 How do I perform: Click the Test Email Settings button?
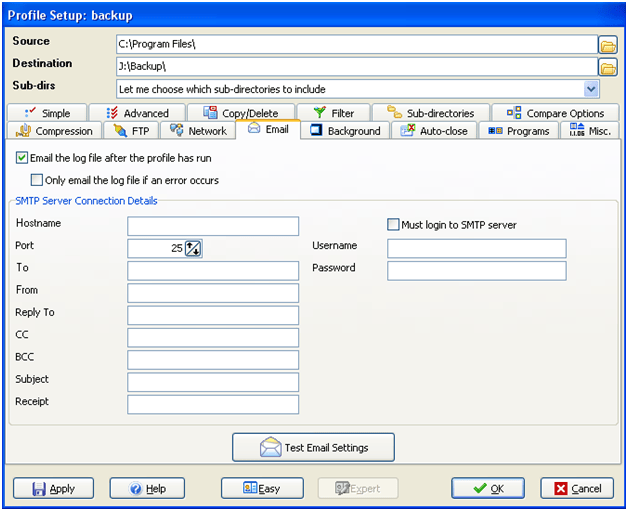313,447
